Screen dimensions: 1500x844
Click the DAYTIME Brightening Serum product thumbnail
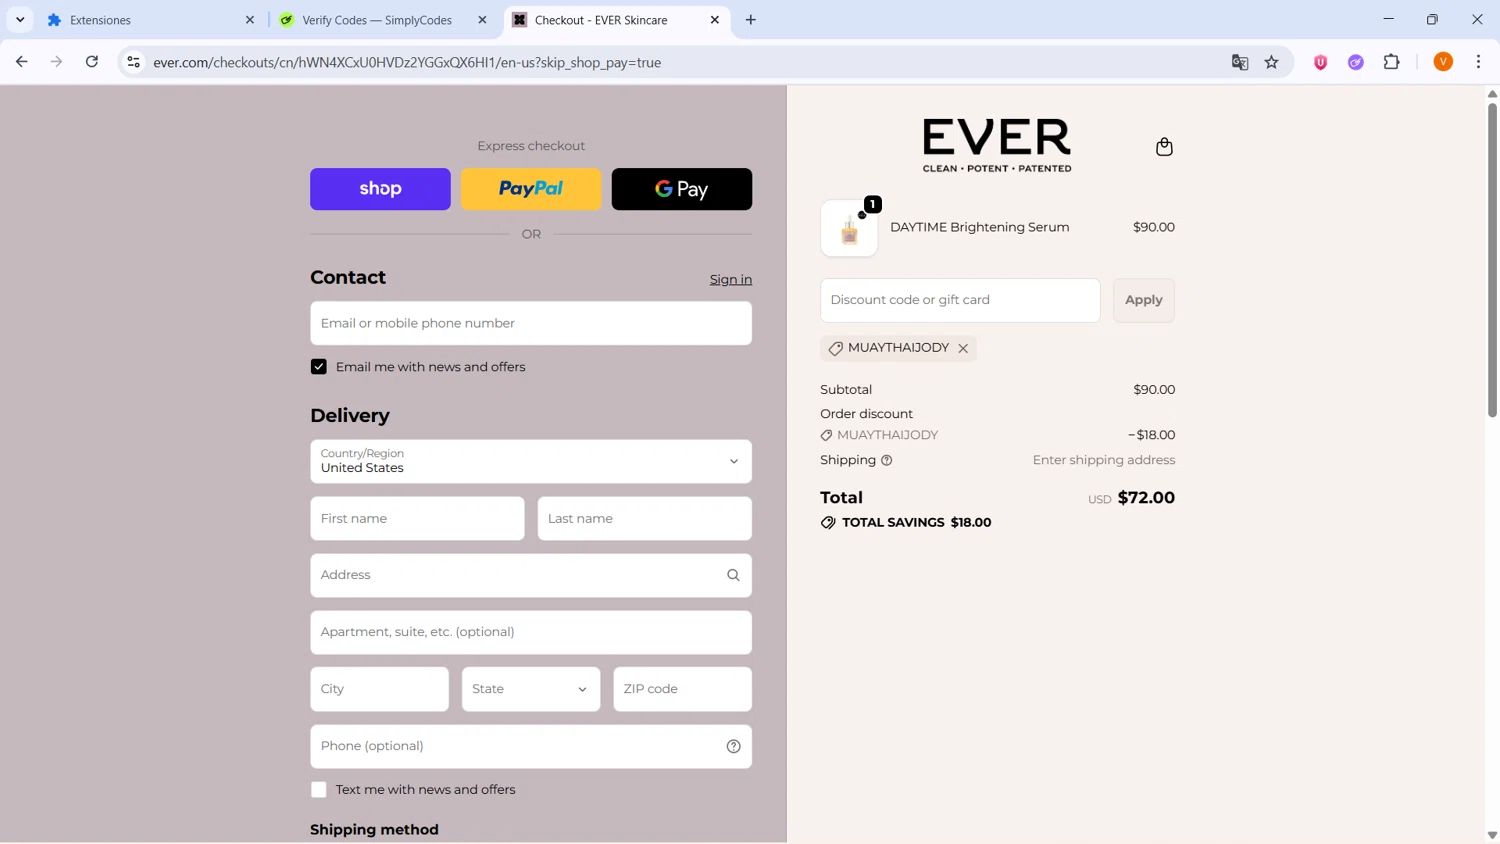pos(849,228)
